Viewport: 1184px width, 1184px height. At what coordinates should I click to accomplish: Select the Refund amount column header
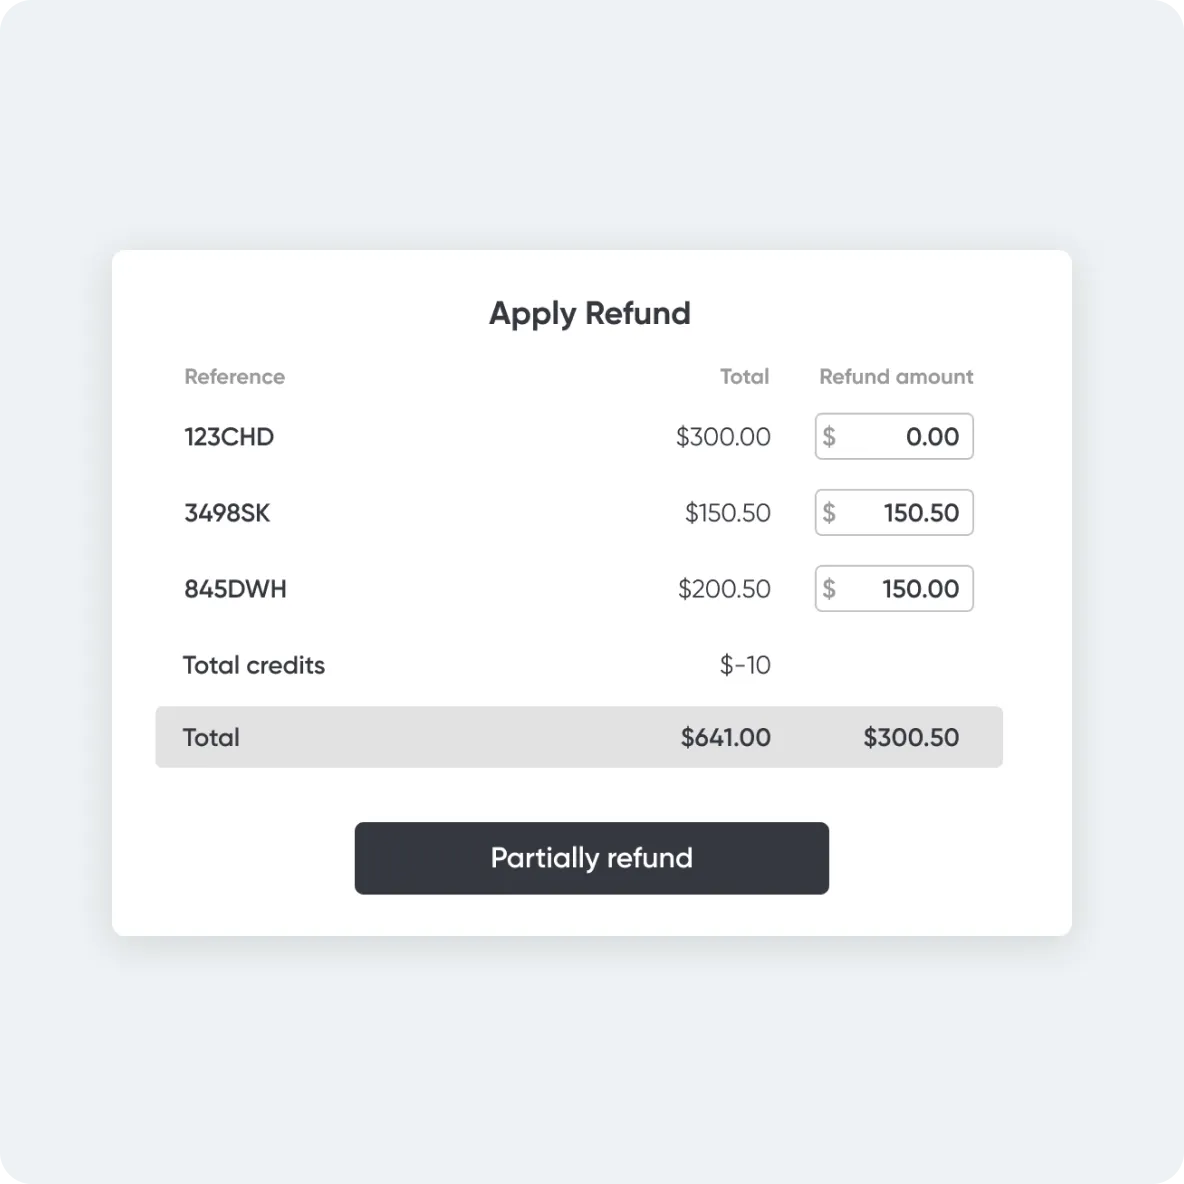(896, 377)
